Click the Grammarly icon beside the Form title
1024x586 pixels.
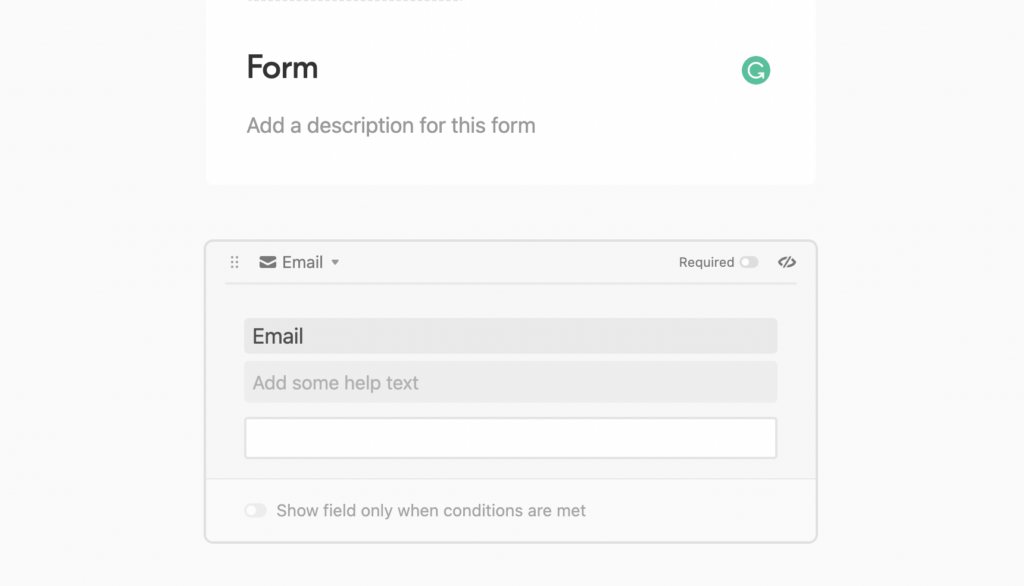coord(756,70)
